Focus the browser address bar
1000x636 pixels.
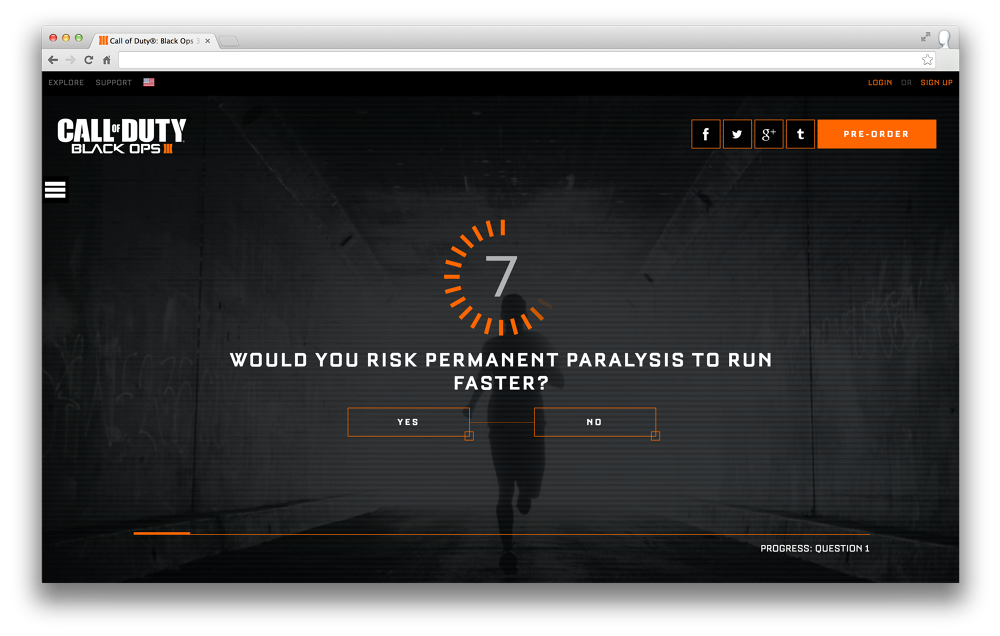click(x=518, y=60)
